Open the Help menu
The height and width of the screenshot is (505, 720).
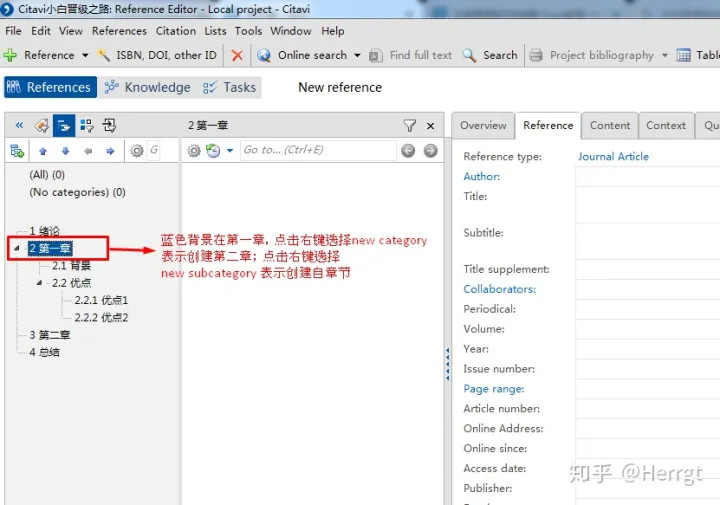(332, 31)
